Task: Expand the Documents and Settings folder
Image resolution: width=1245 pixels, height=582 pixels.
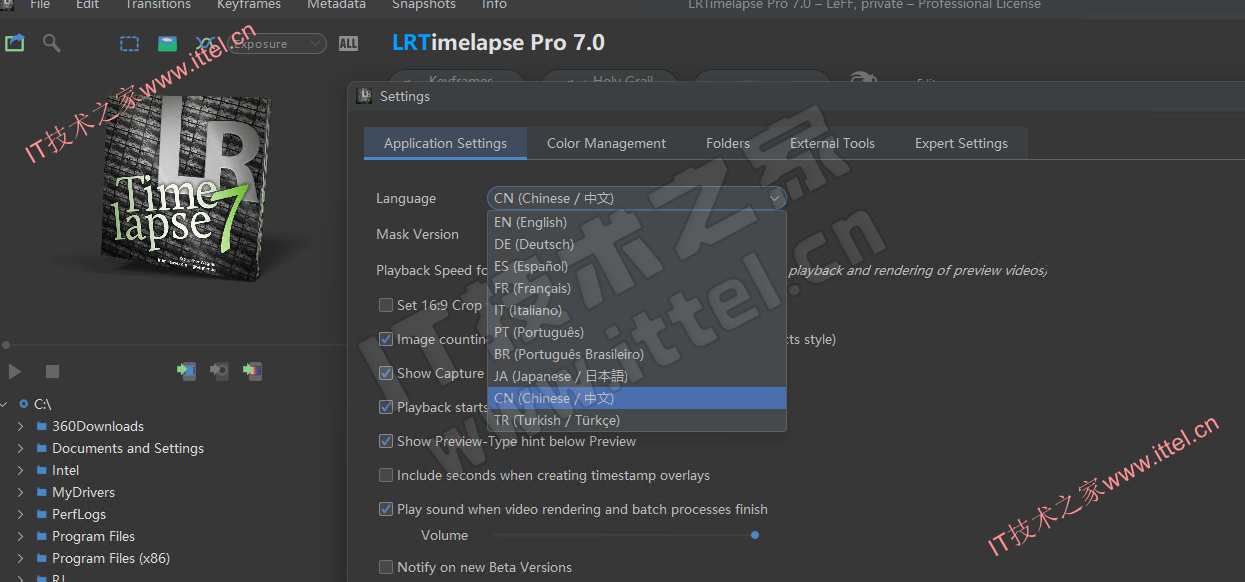Action: click(x=20, y=448)
